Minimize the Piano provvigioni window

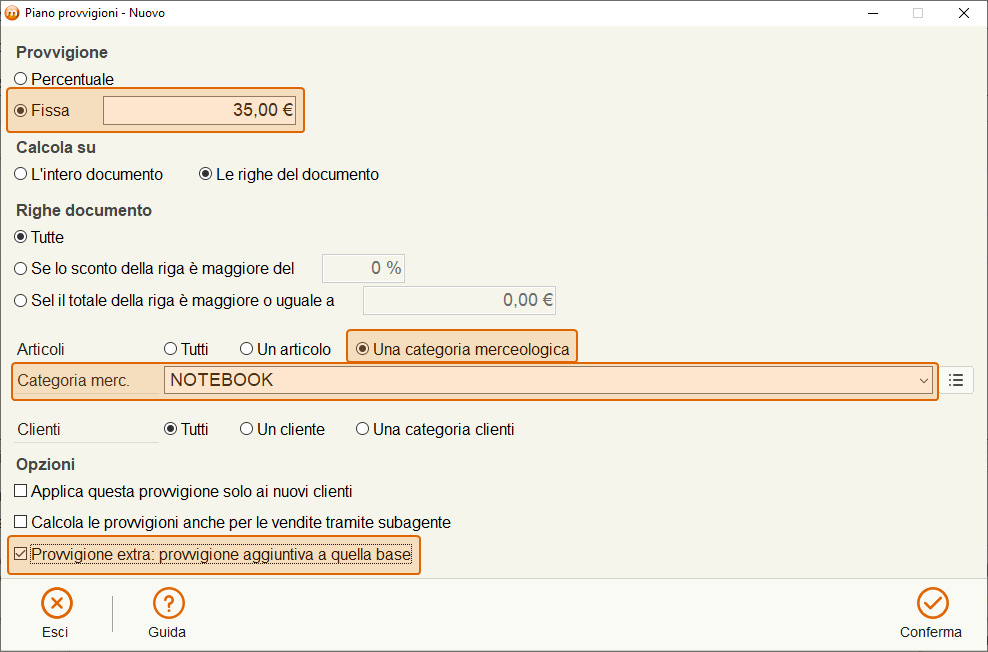click(873, 13)
